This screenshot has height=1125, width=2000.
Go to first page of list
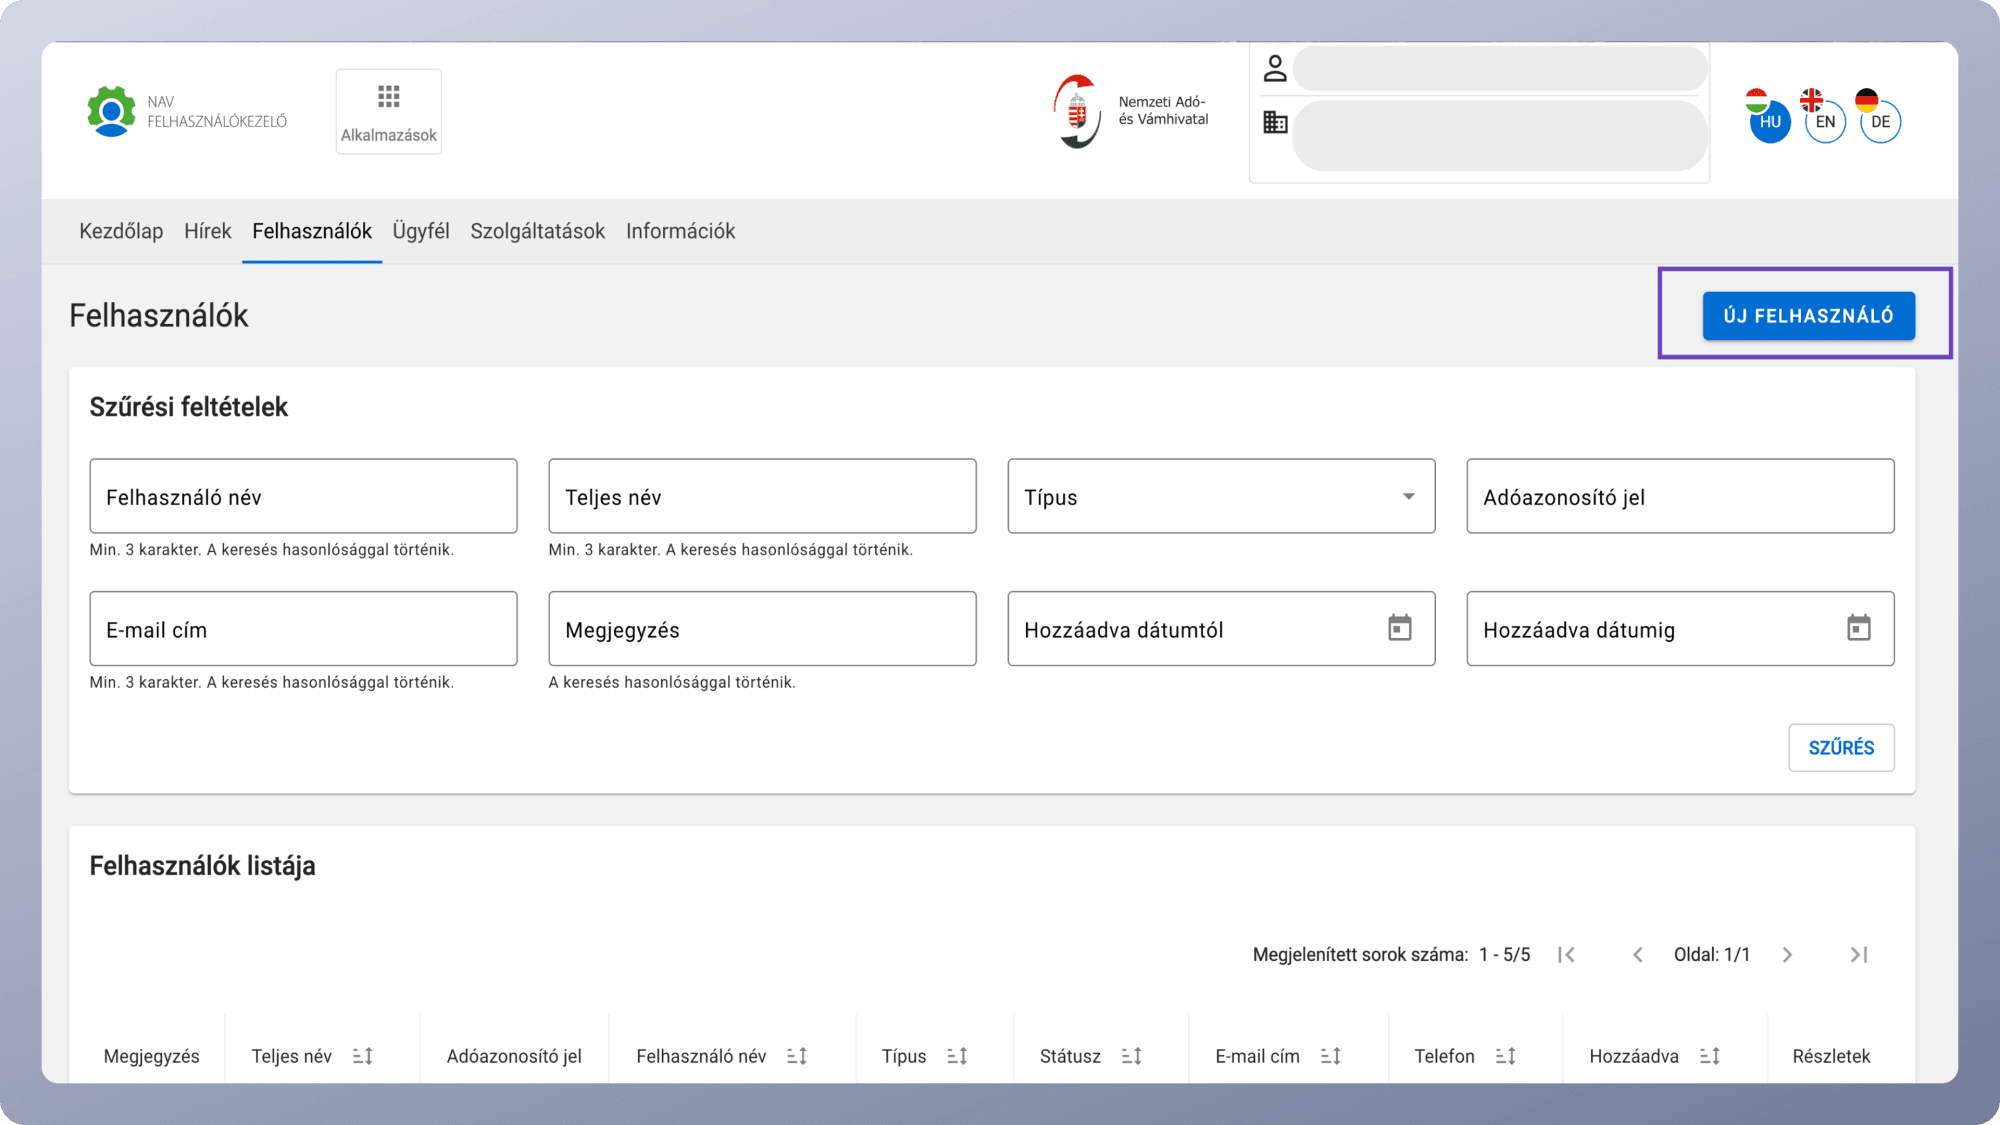point(1566,955)
